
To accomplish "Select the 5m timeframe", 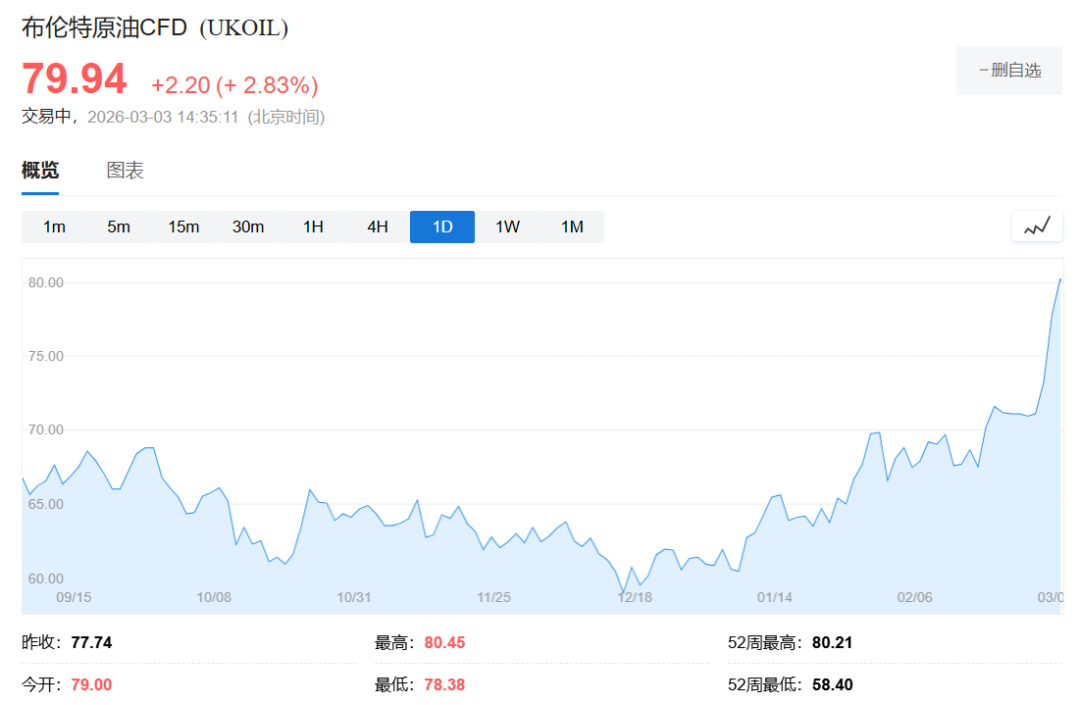I will click(118, 227).
